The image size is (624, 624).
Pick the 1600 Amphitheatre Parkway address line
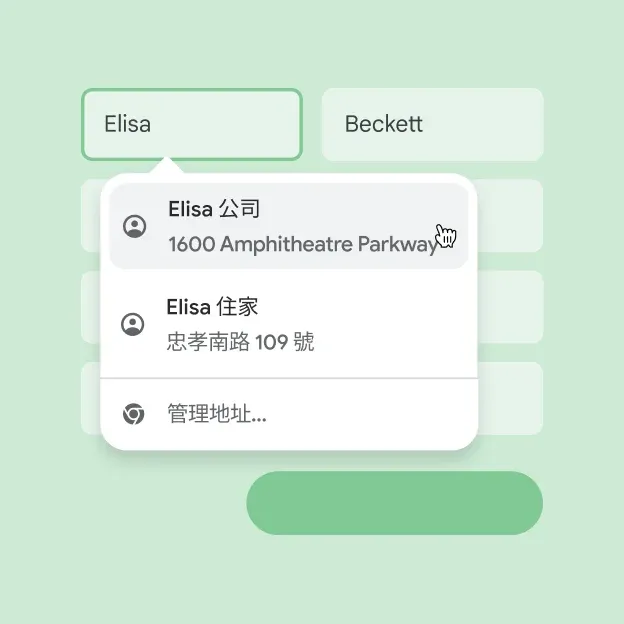click(301, 244)
